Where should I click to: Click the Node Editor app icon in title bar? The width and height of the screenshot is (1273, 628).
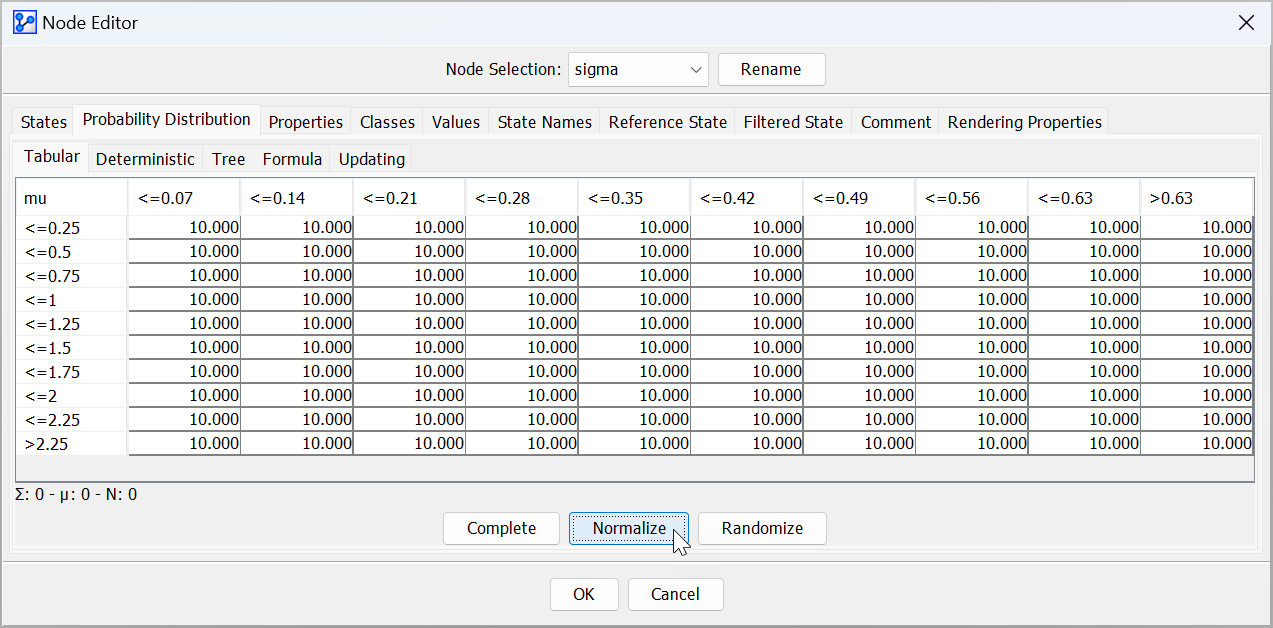pos(24,22)
